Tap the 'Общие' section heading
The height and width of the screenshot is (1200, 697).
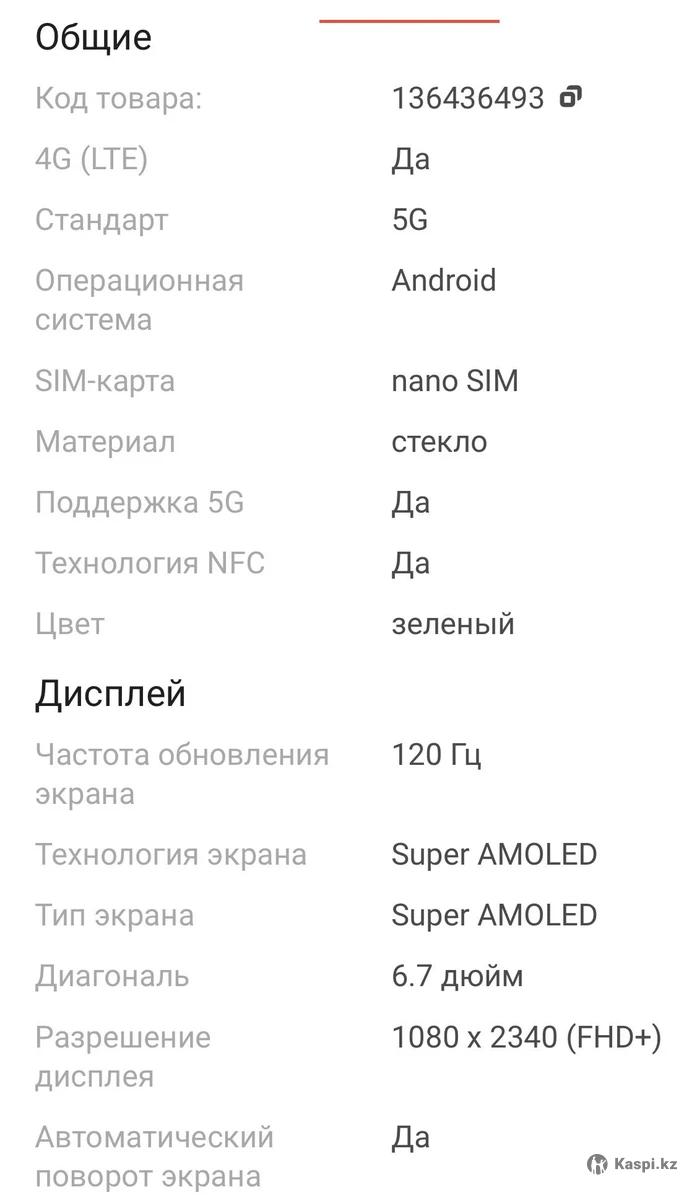coord(93,37)
